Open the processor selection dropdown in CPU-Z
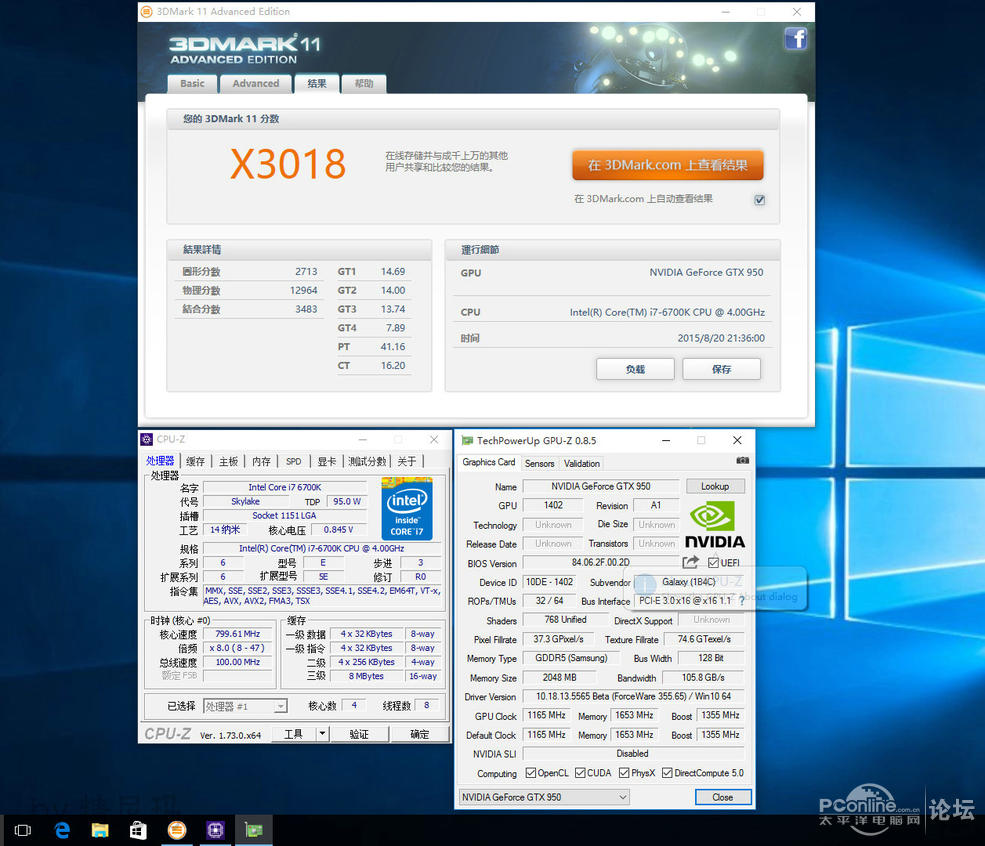Screen dimensions: 985x846 pos(245,707)
